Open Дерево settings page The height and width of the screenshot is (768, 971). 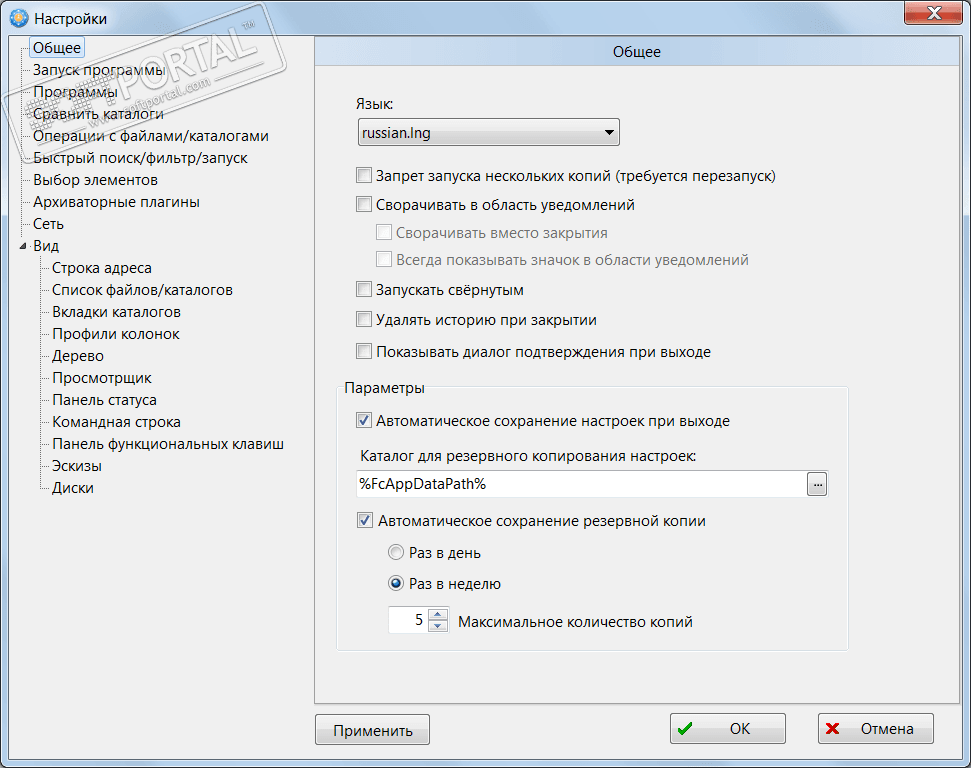tap(78, 356)
